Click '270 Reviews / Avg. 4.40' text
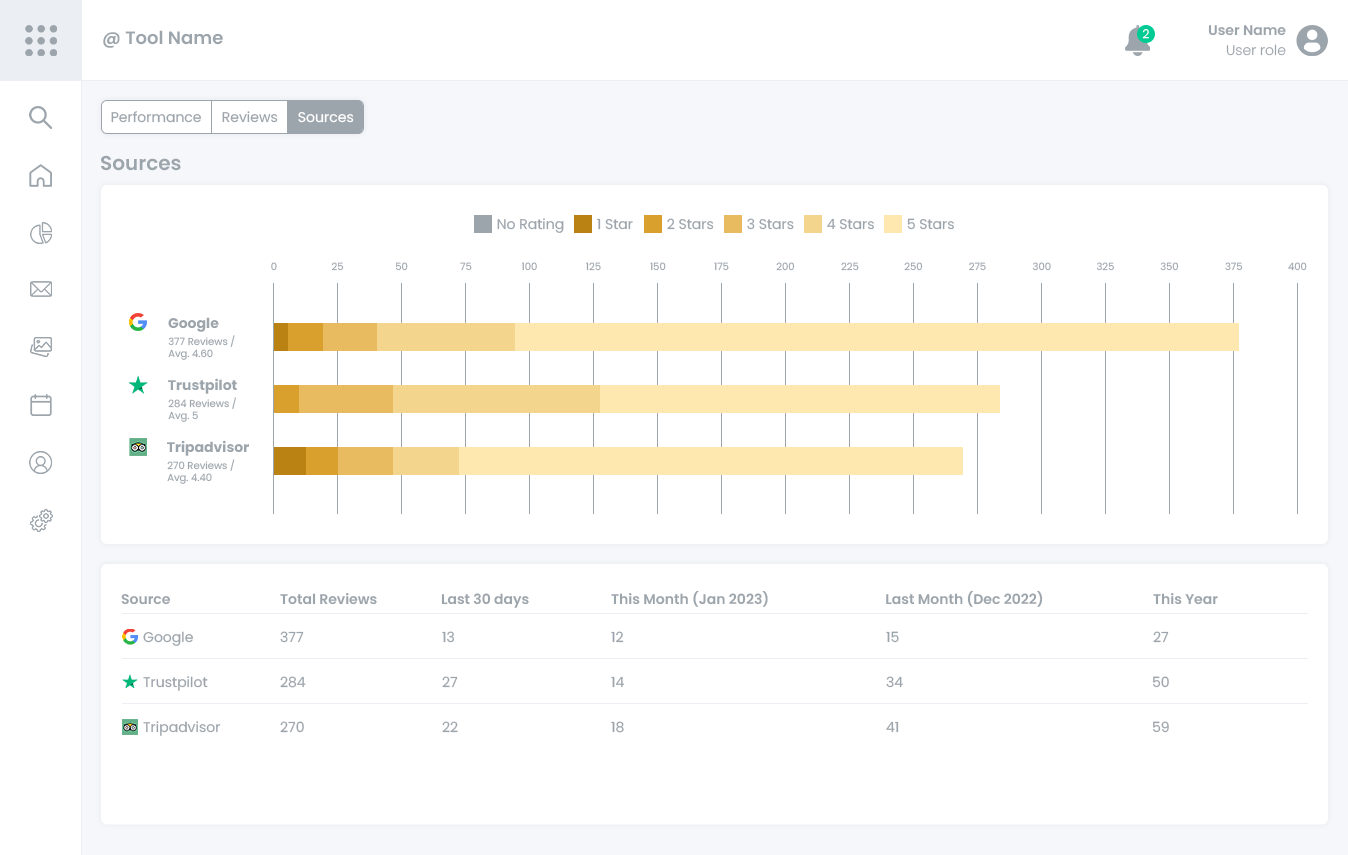 click(201, 471)
